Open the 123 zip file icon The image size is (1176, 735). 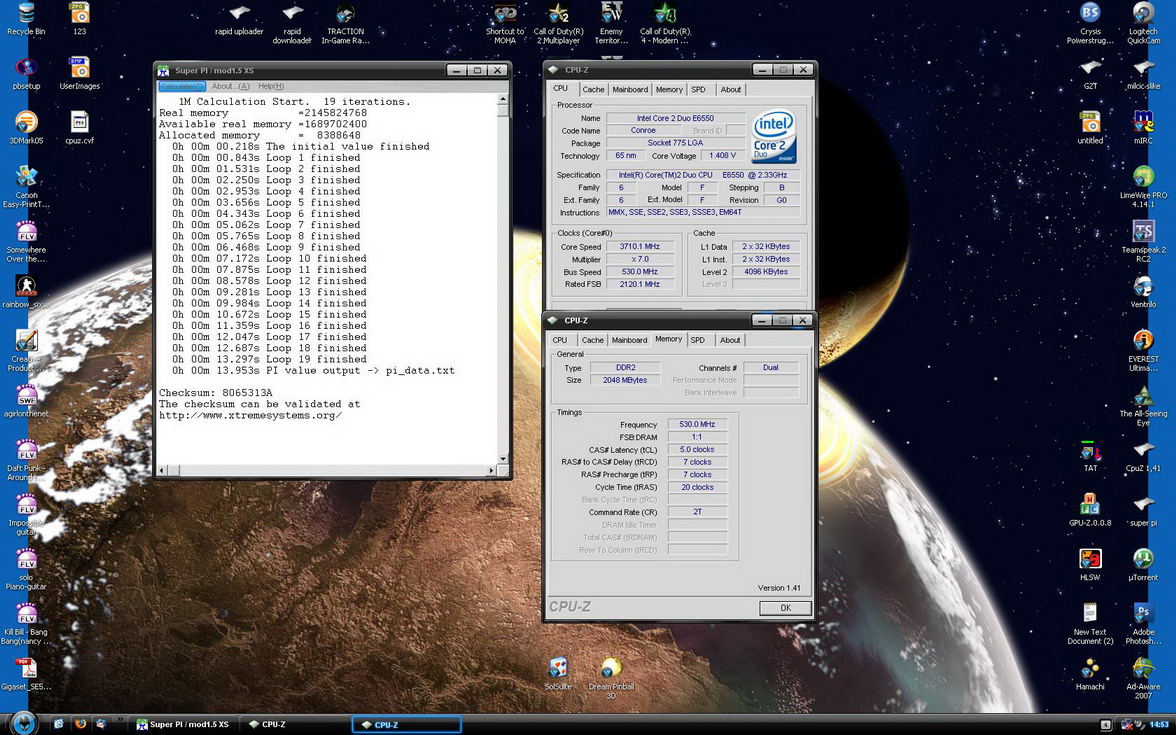pos(80,19)
